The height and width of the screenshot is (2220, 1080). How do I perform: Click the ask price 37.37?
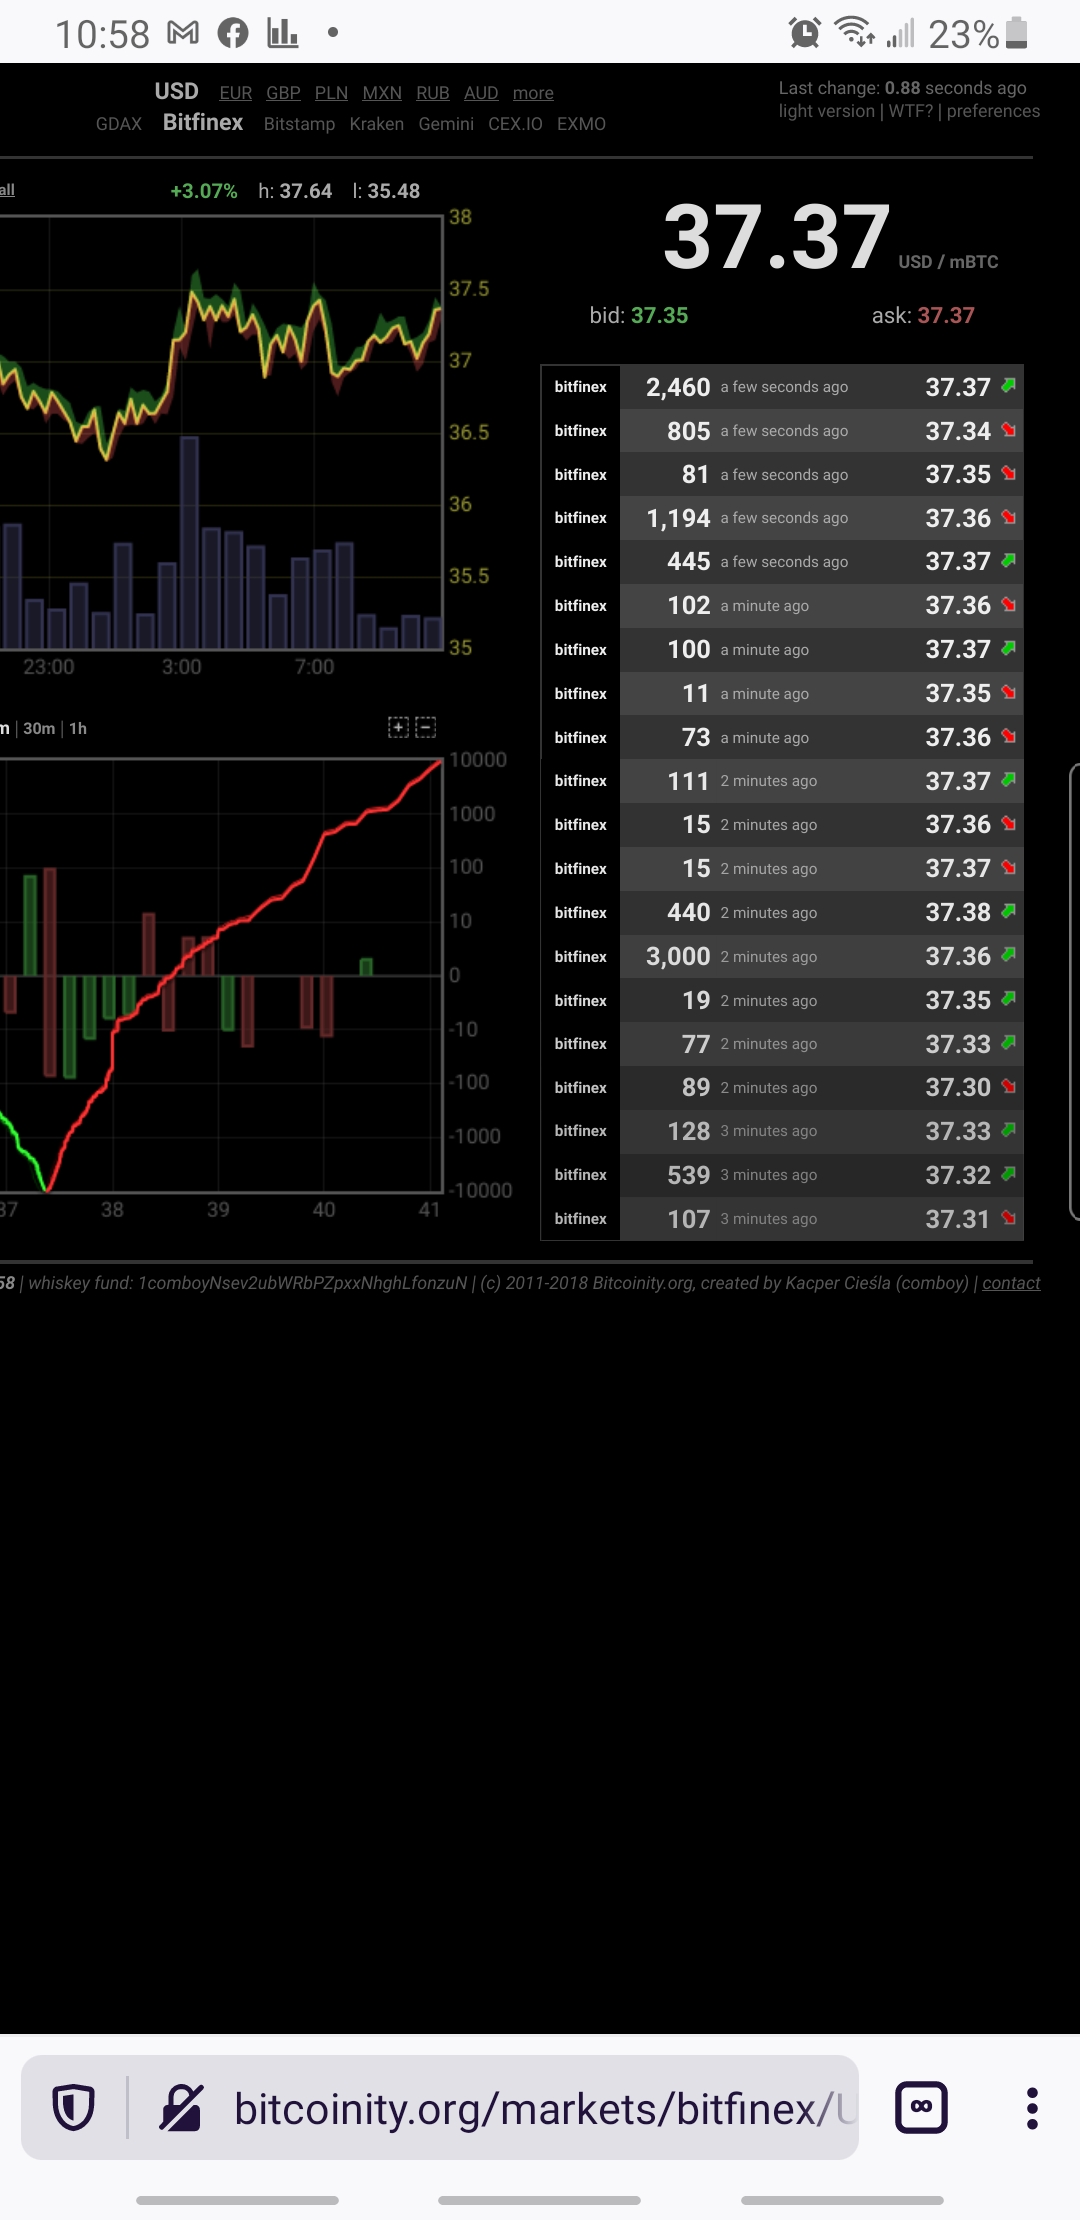946,315
